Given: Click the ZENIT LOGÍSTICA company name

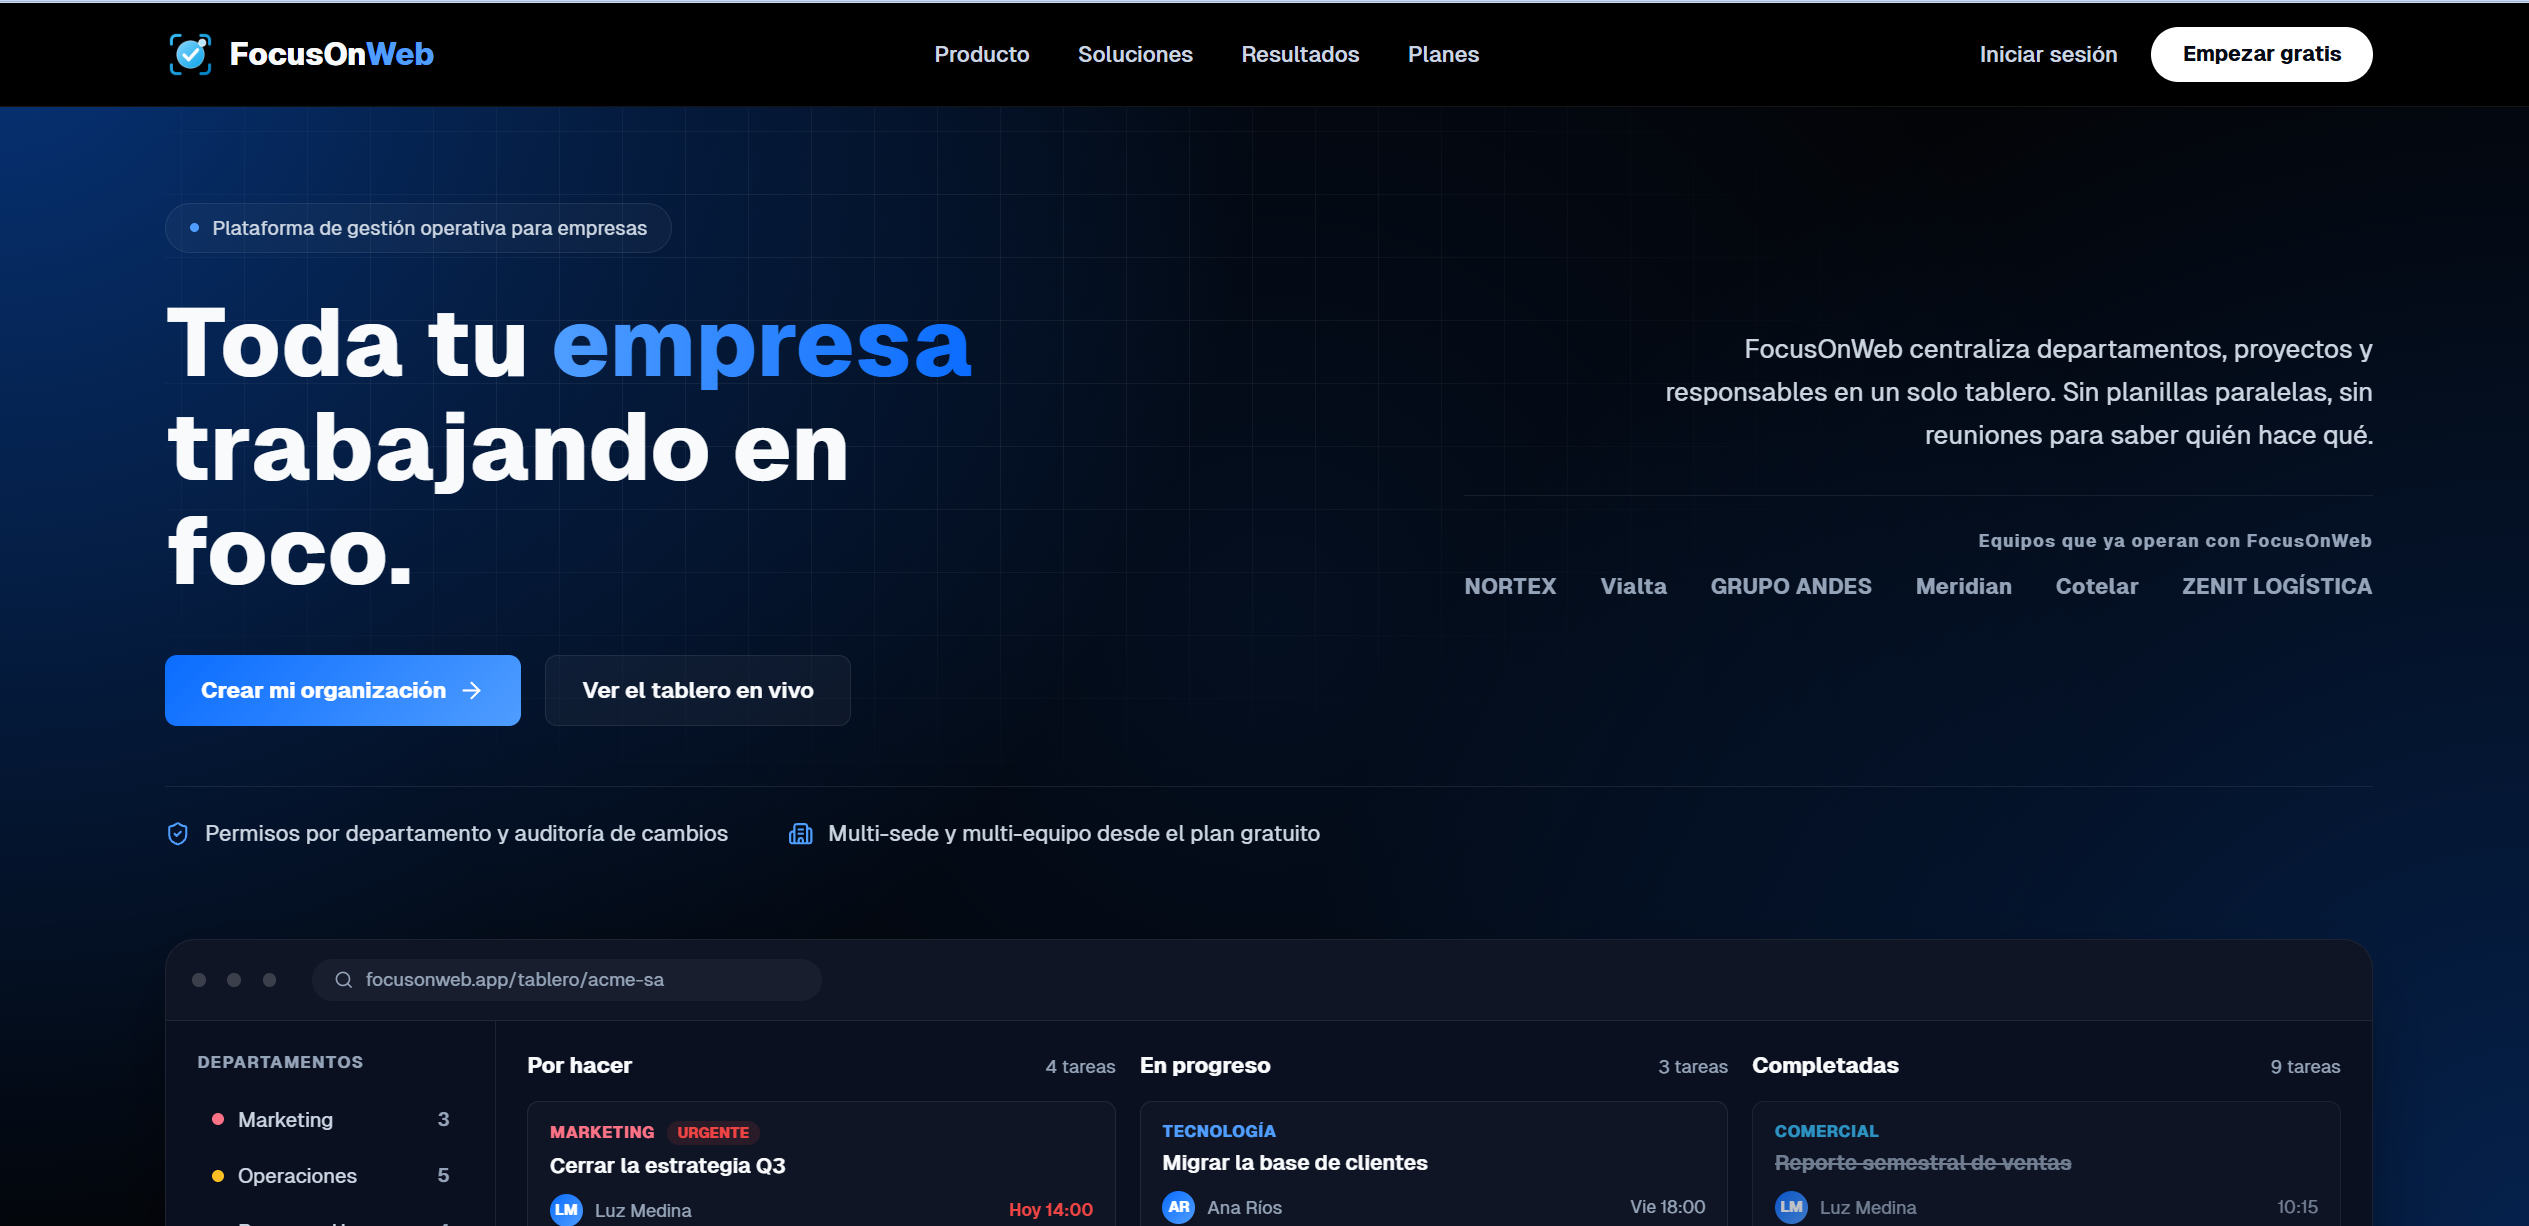Looking at the screenshot, I should pyautogui.click(x=2276, y=586).
